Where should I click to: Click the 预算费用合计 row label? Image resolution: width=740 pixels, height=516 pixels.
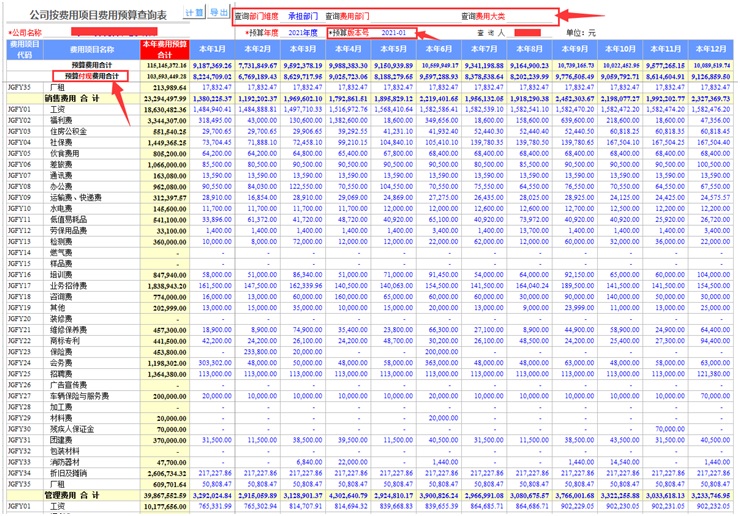tap(92, 65)
